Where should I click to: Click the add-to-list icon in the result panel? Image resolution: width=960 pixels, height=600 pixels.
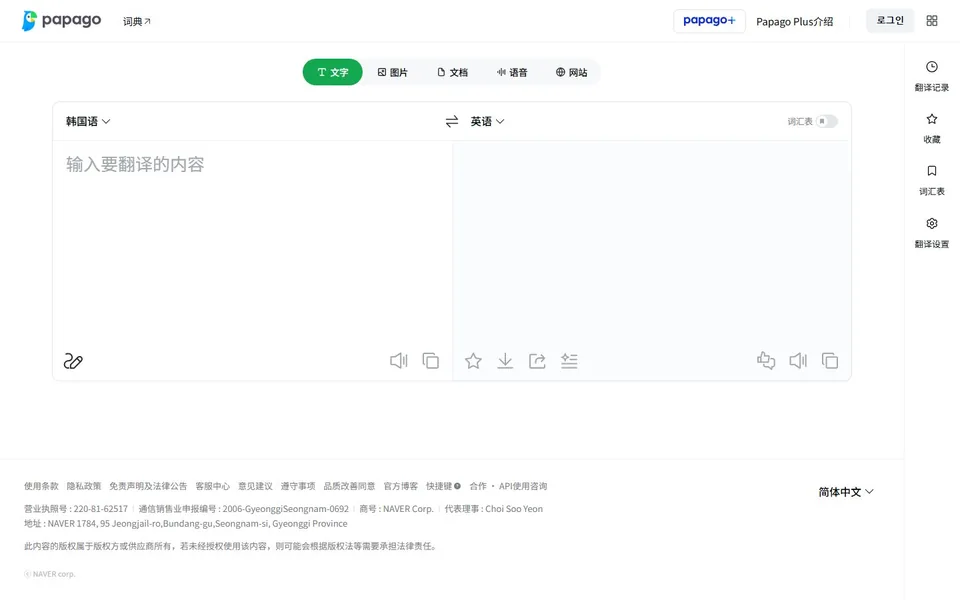pos(569,361)
